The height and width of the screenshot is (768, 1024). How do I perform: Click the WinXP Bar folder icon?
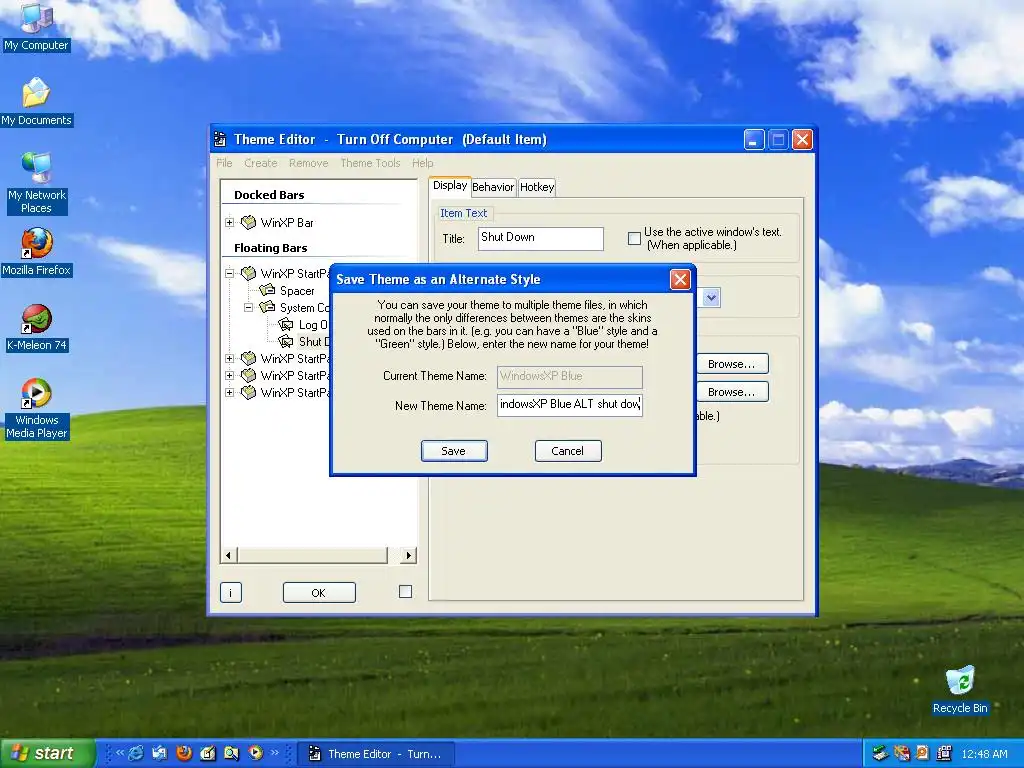248,223
